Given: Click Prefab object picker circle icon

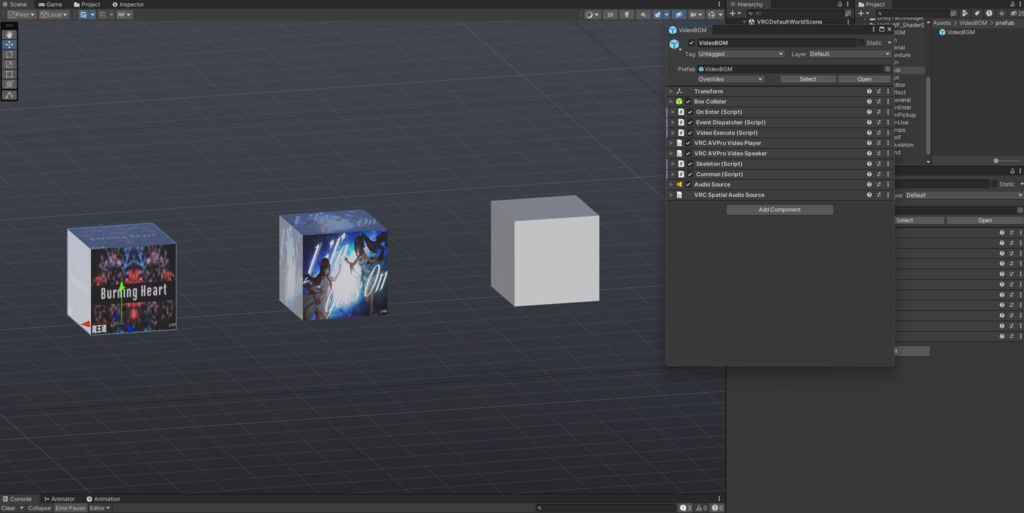Looking at the screenshot, I should pyautogui.click(x=888, y=69).
